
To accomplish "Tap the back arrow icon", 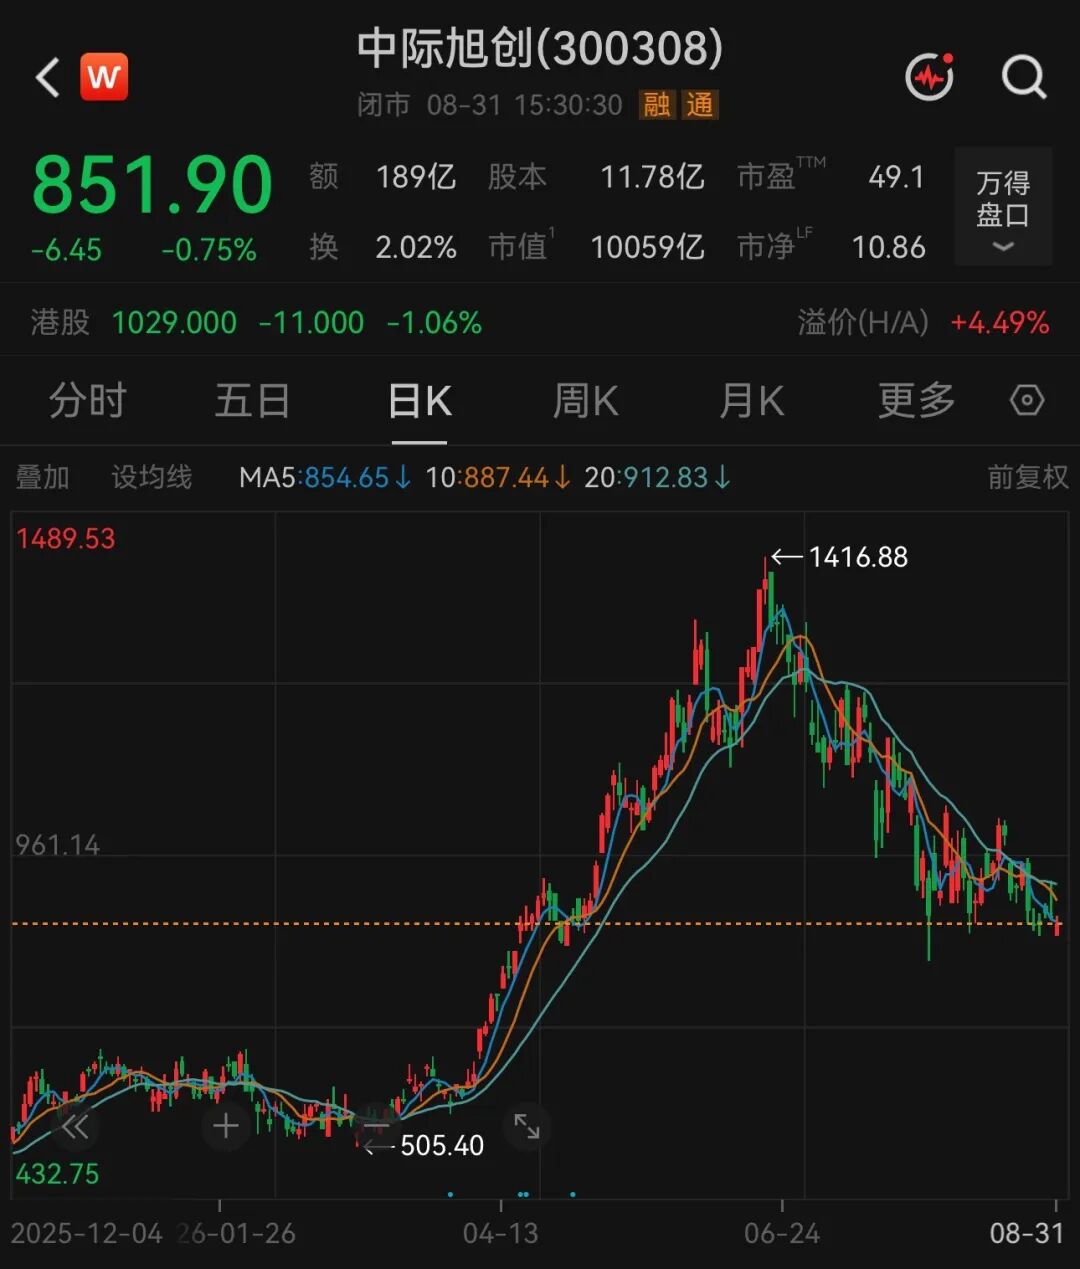I will pyautogui.click(x=48, y=77).
